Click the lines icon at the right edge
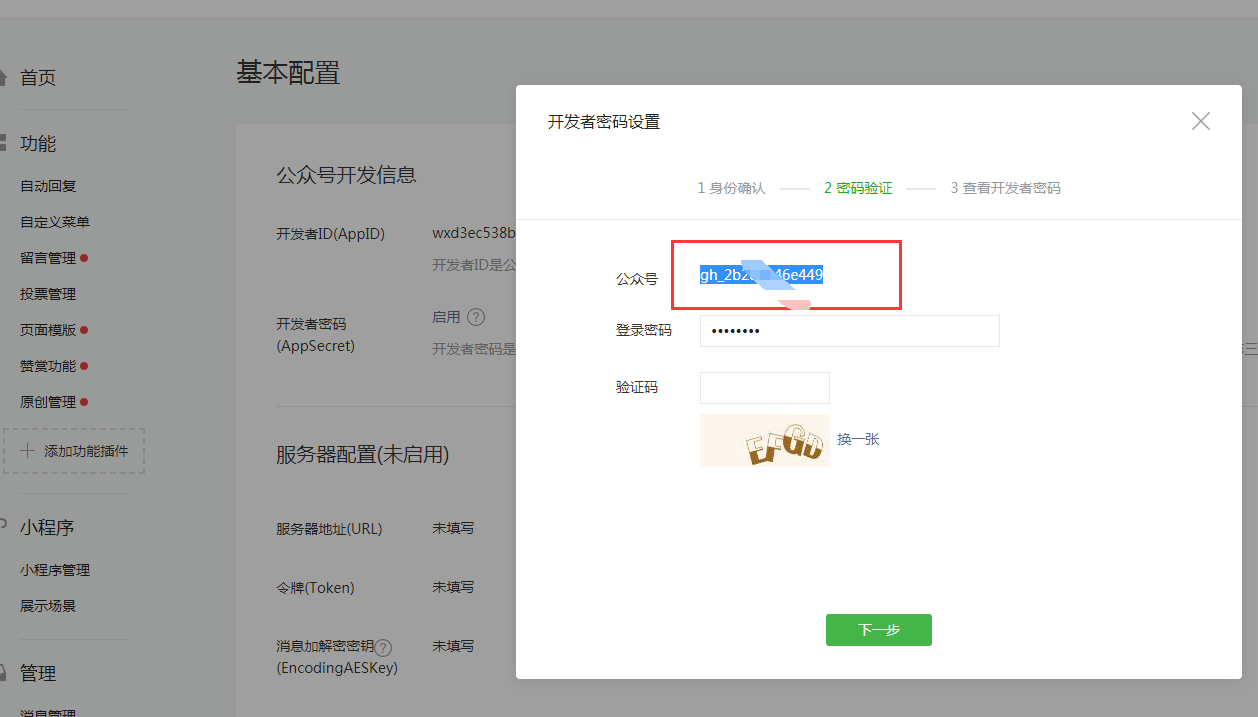The image size is (1258, 717). click(x=1251, y=348)
